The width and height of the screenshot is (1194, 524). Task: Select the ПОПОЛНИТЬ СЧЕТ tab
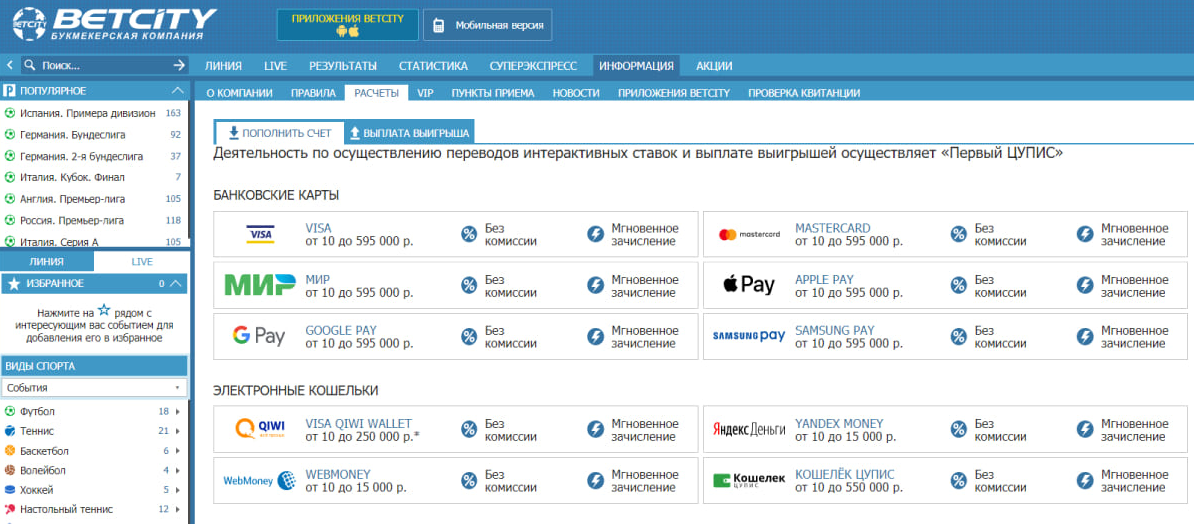tap(279, 133)
